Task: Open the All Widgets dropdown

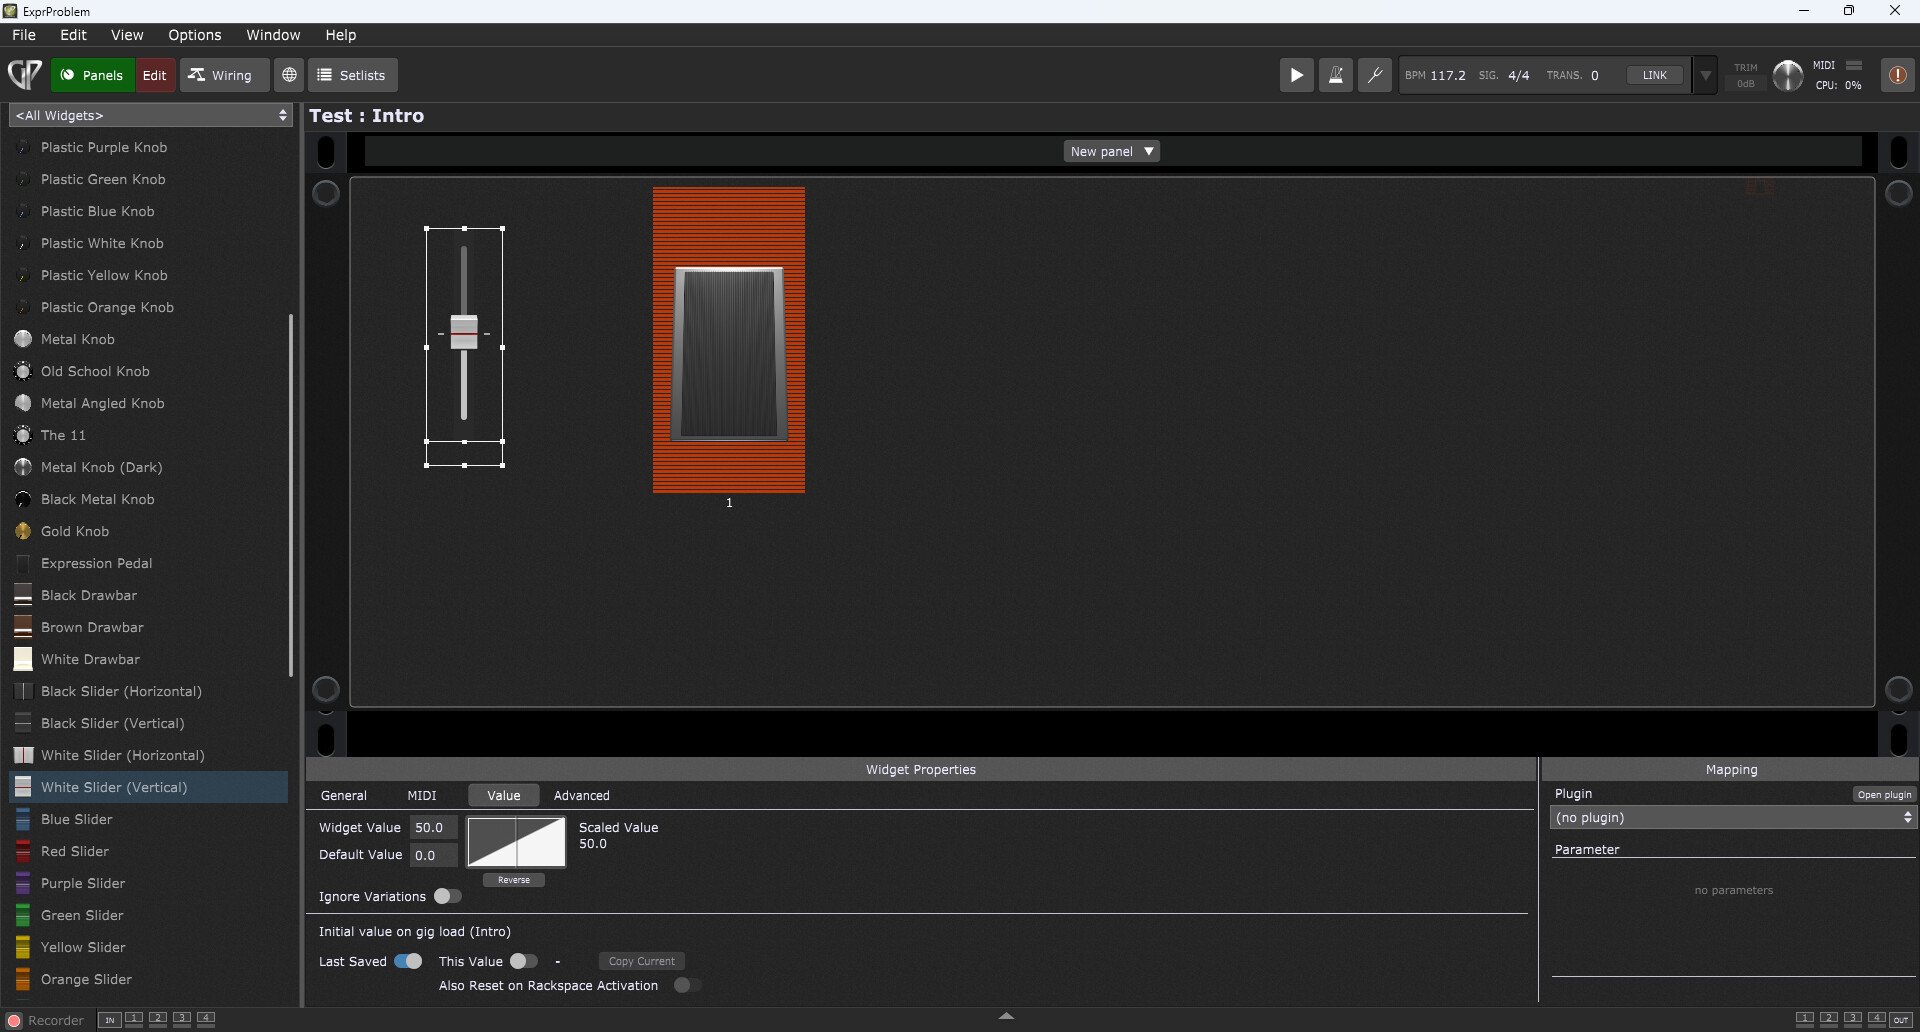Action: coord(151,115)
